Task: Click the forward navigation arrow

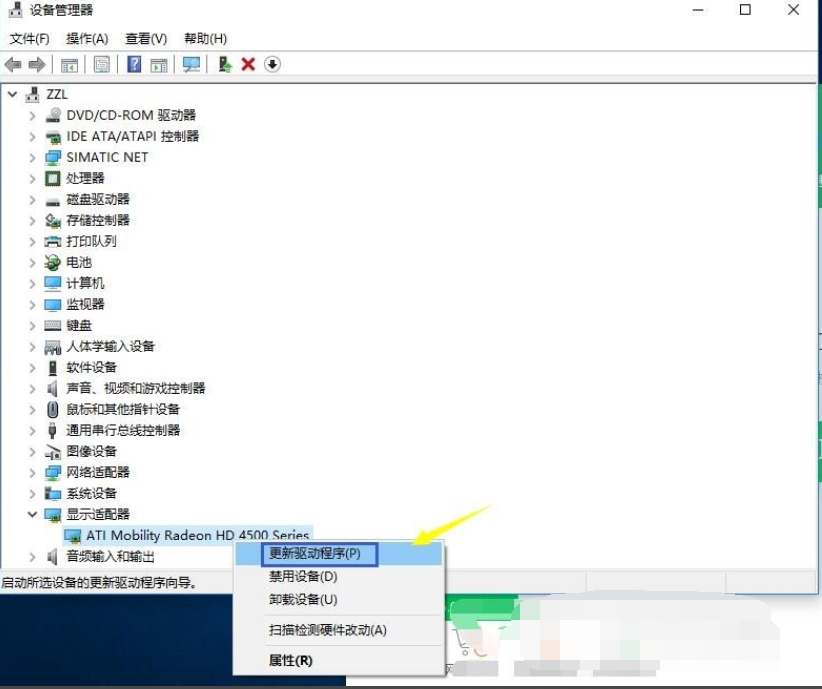Action: [x=37, y=64]
